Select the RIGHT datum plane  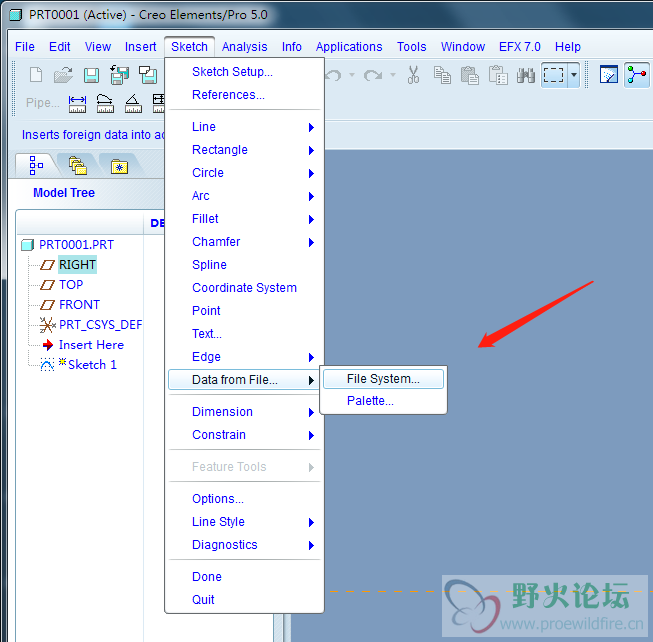point(77,265)
